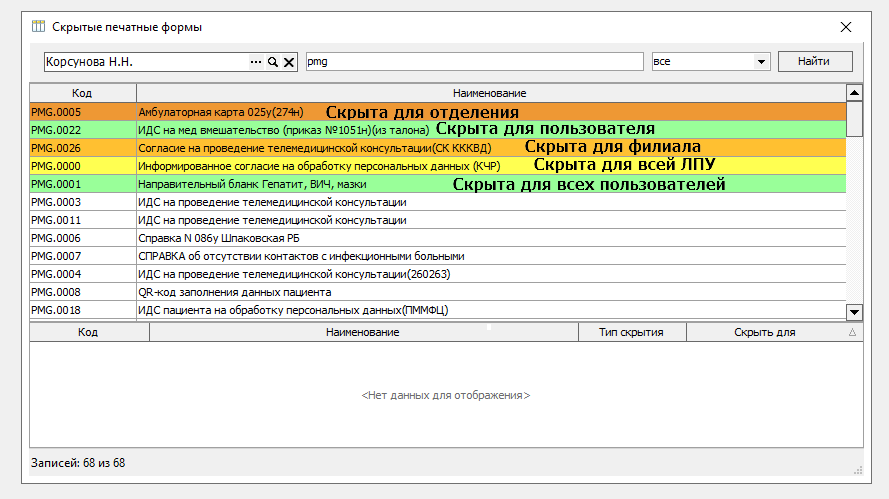Select the row with code PMG.0006
Viewport: 889px width, 499px height.
tap(438, 238)
